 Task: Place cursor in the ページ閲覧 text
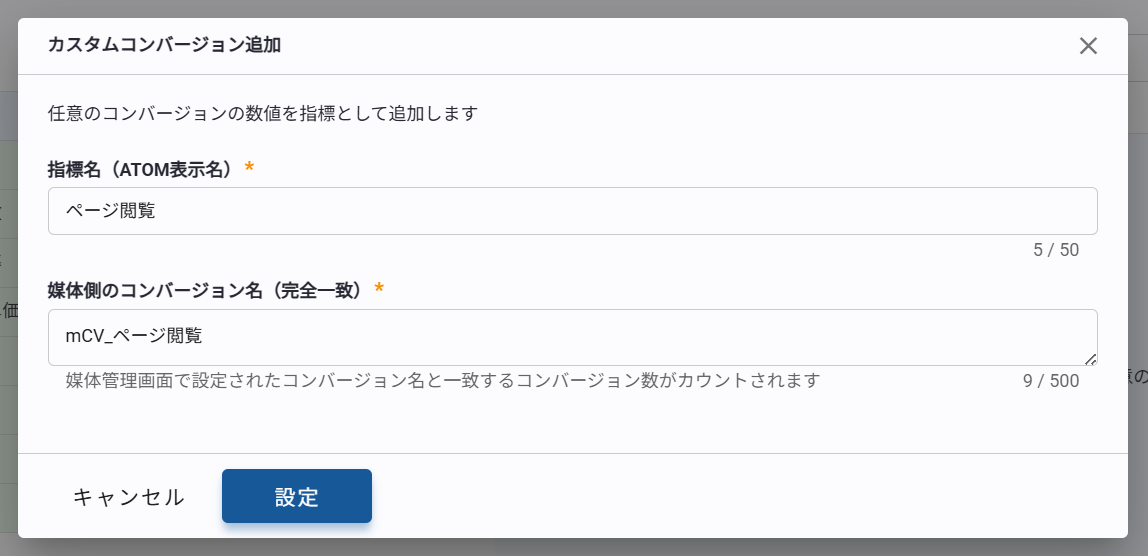point(110,212)
